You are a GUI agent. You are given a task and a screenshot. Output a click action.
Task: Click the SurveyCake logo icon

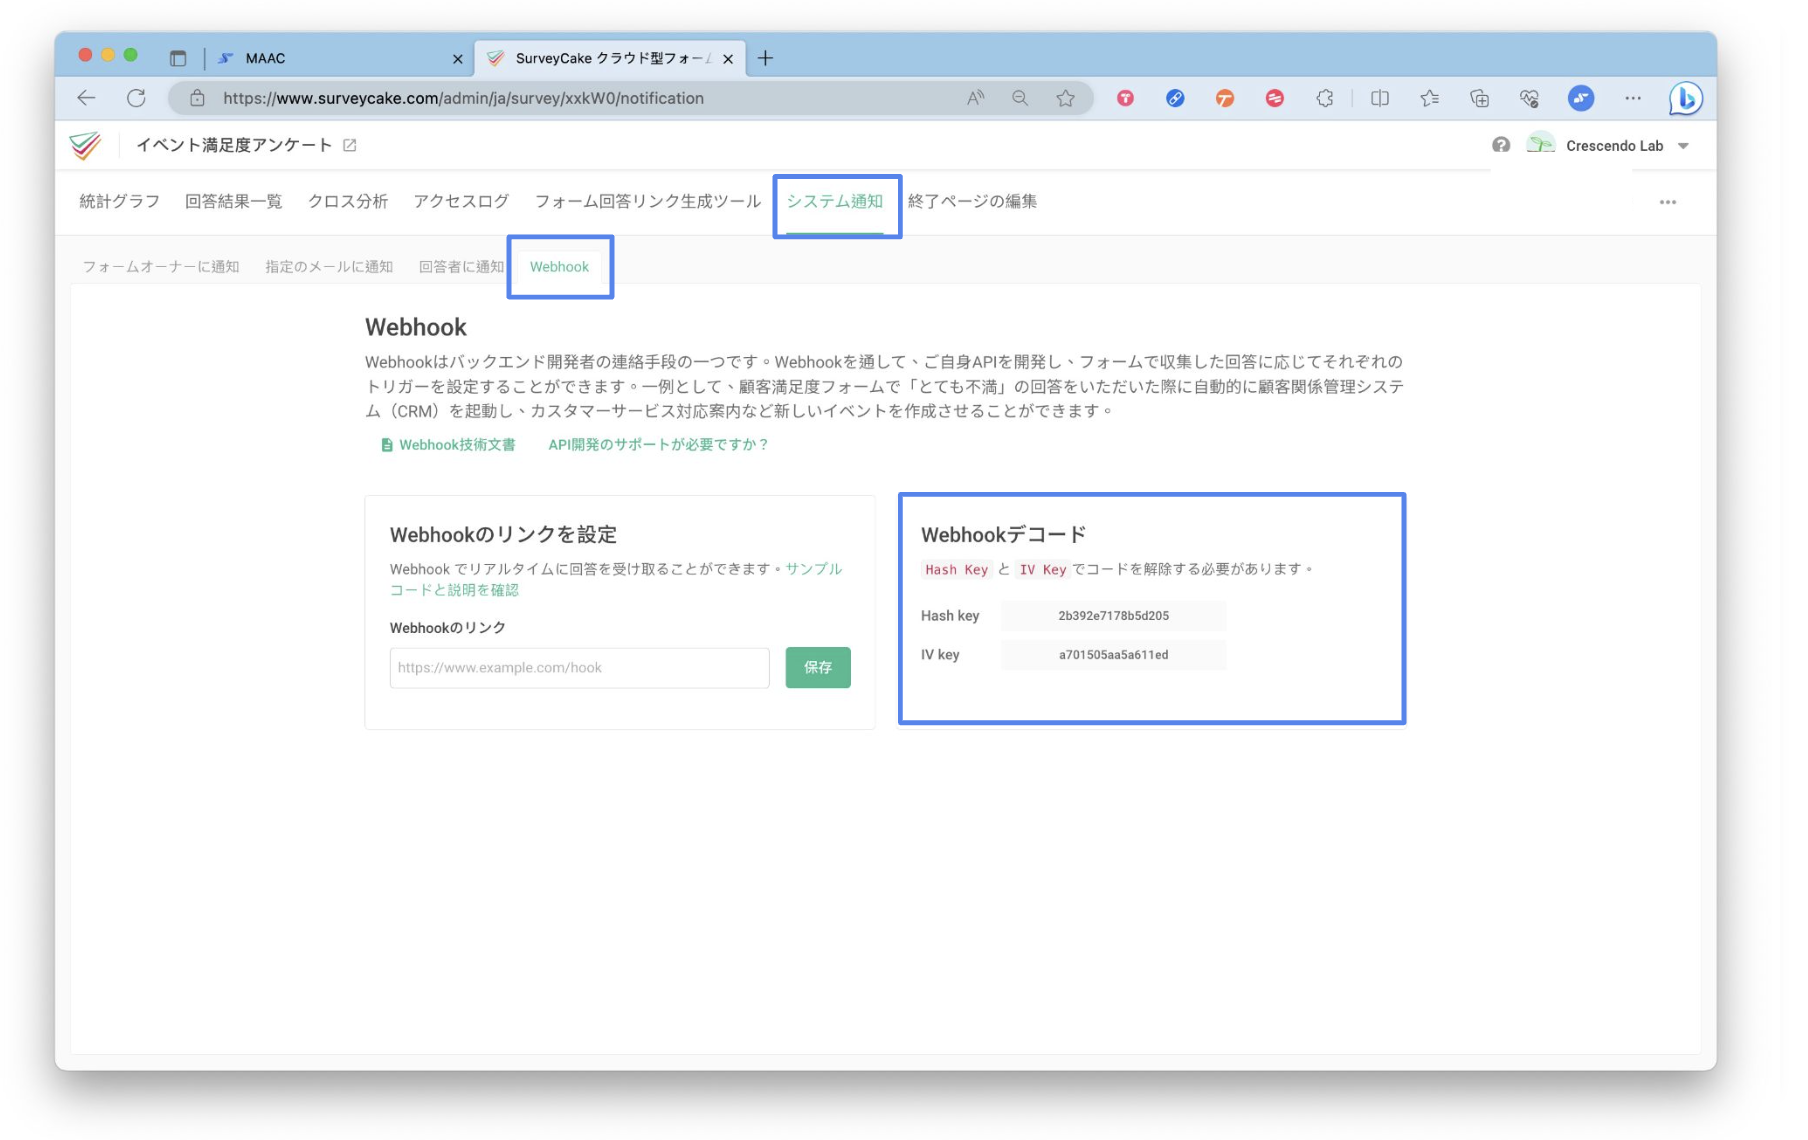(x=86, y=145)
